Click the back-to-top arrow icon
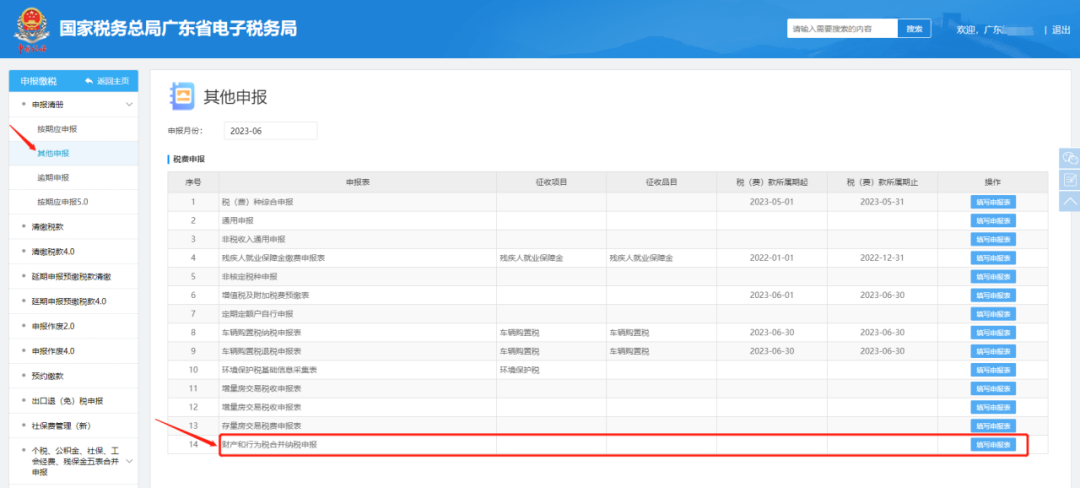The image size is (1080, 488). [x=1070, y=201]
